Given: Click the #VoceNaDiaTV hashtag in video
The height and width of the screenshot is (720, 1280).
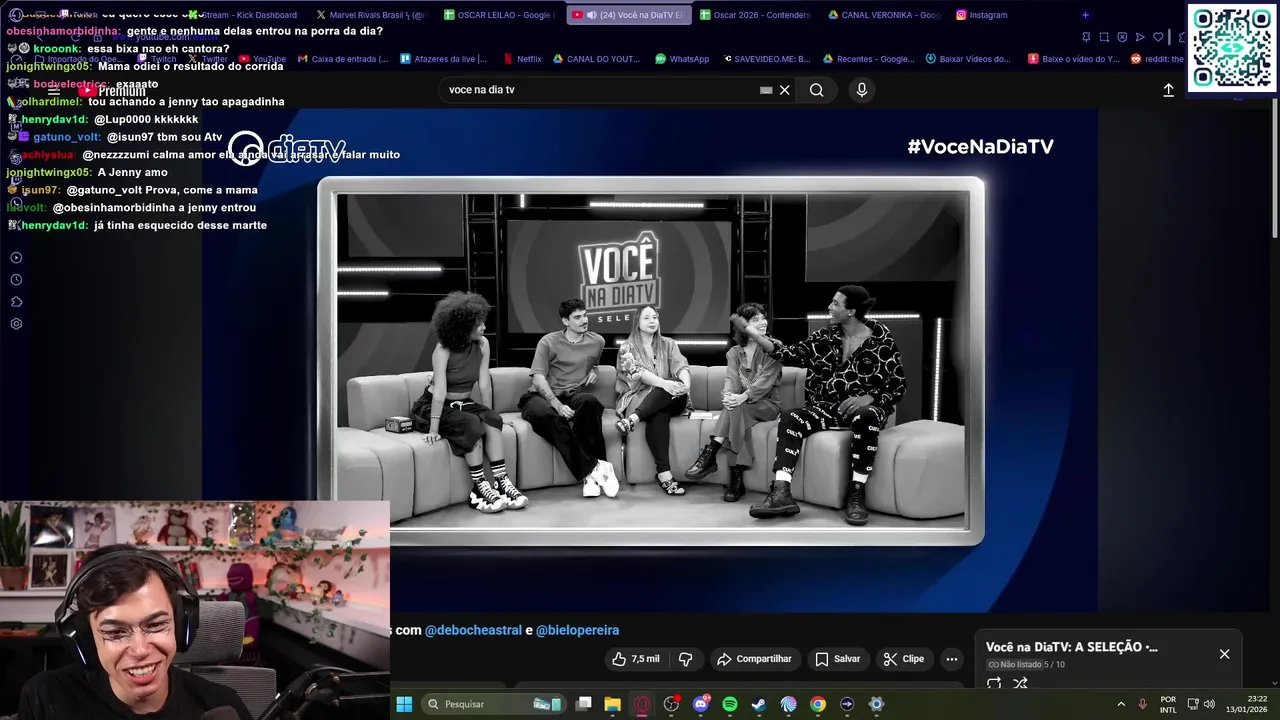Looking at the screenshot, I should 980,147.
